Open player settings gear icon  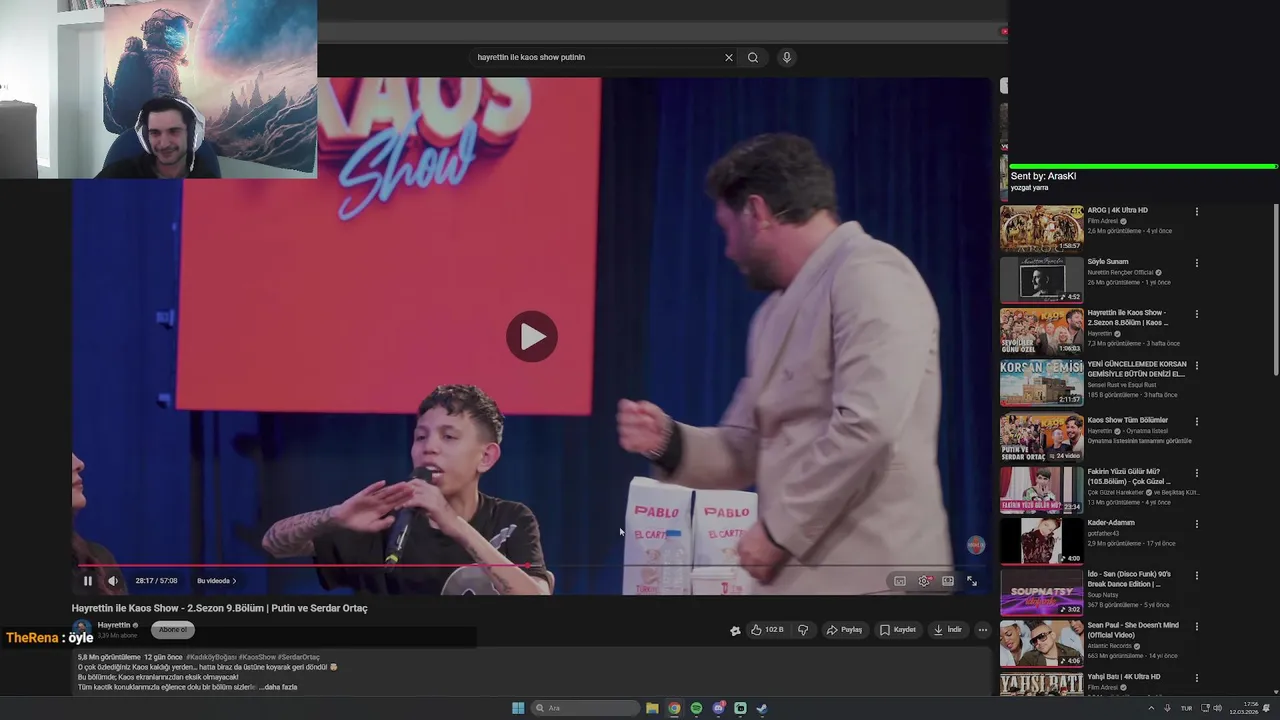tap(924, 581)
